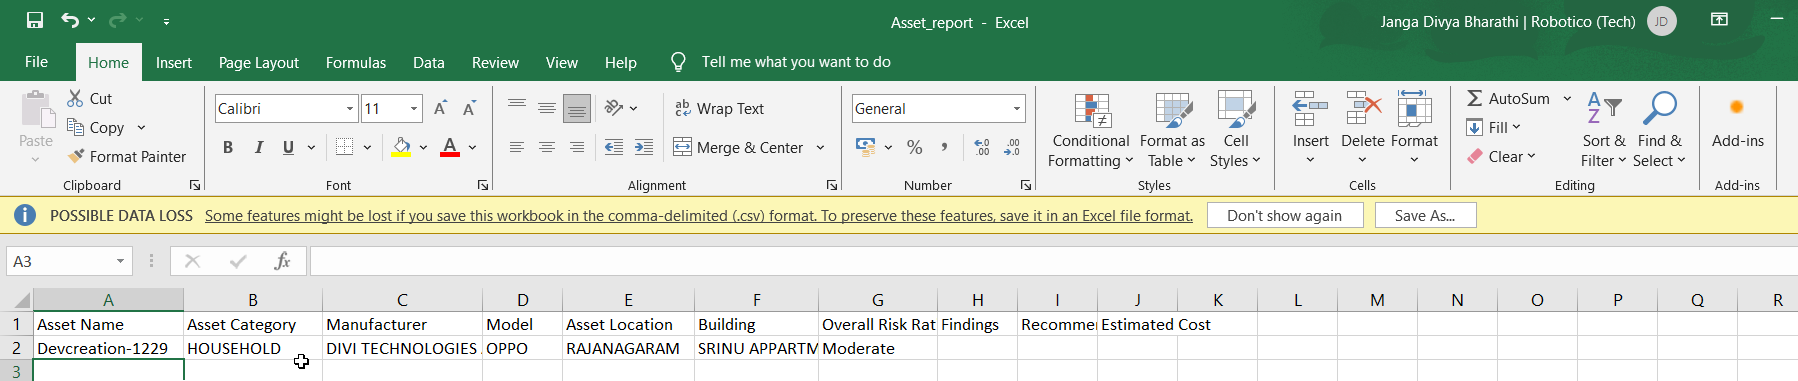Expand the Name Box dropdown

120,261
